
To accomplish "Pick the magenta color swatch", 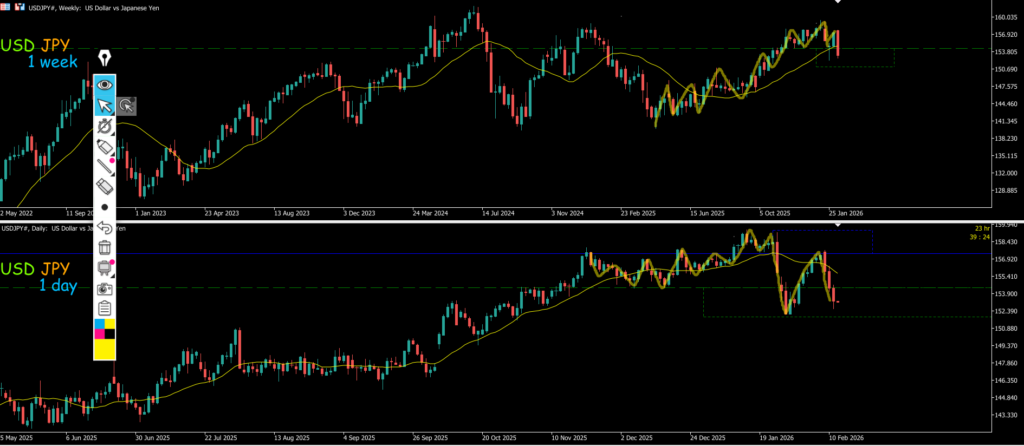I will [98, 335].
